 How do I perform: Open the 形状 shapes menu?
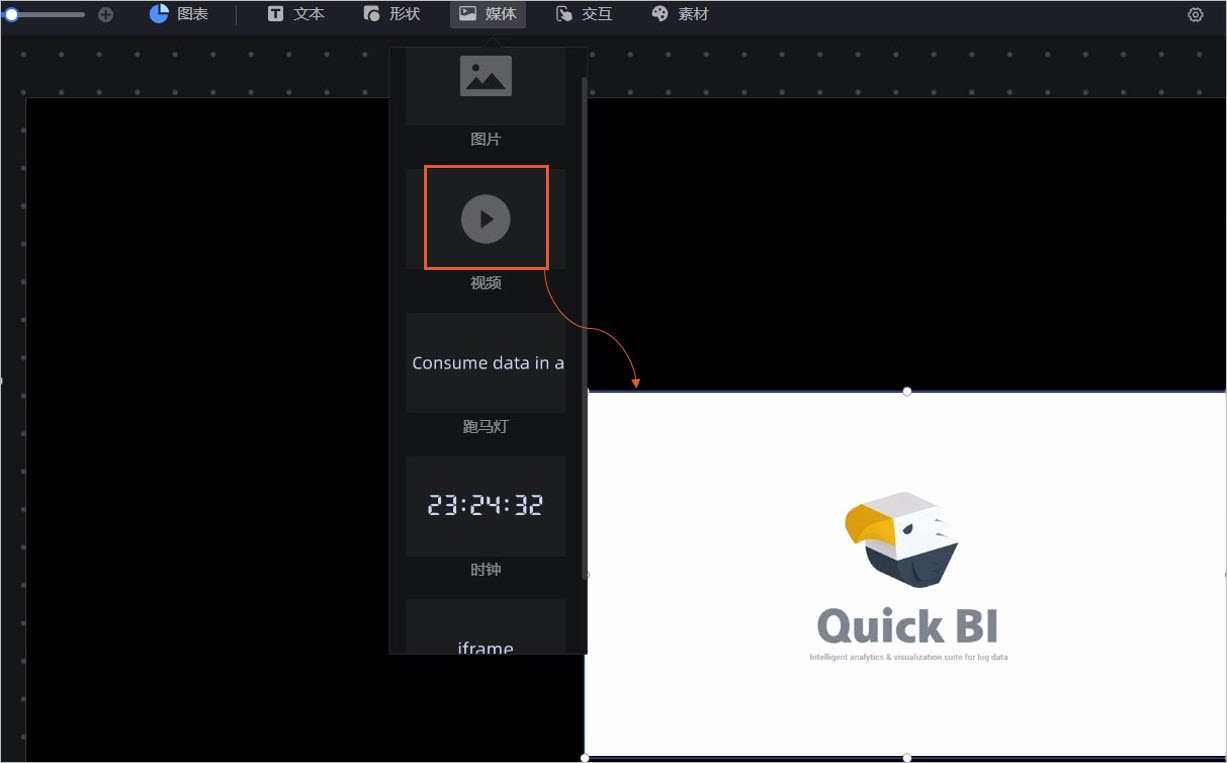392,14
